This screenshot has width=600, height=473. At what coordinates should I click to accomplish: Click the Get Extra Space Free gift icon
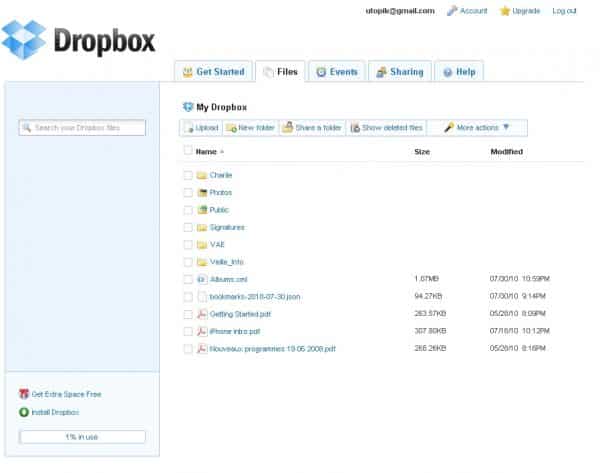[24, 394]
